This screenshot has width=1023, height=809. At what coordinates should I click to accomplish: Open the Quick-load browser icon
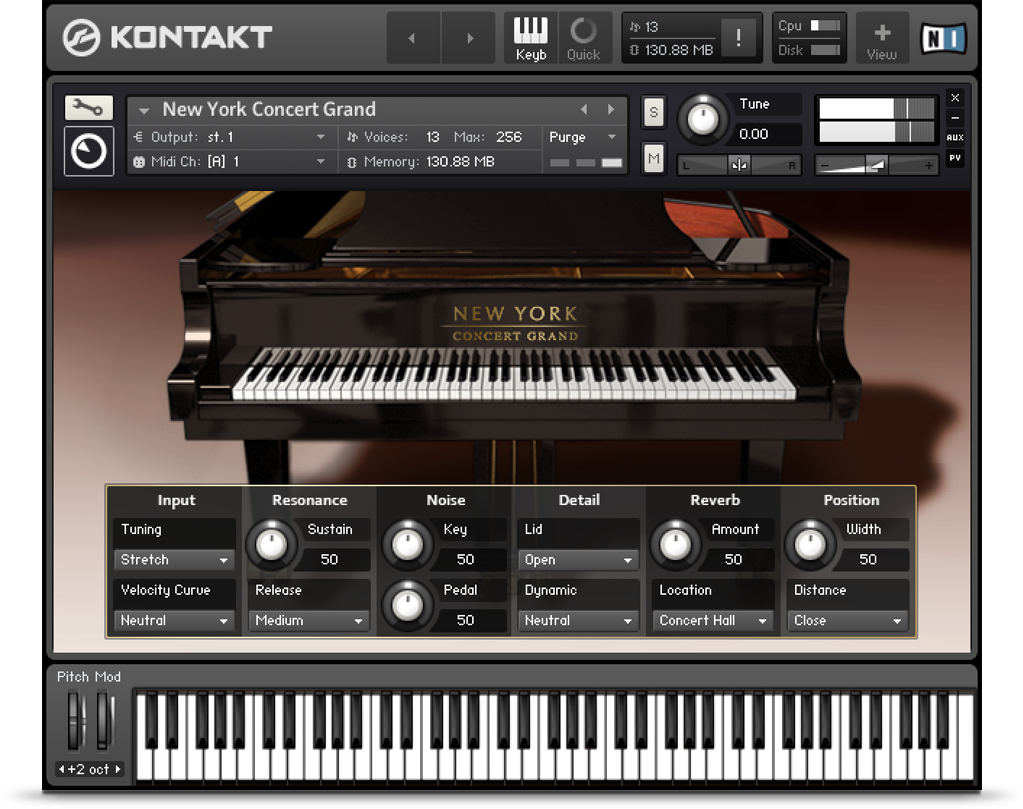[x=584, y=38]
